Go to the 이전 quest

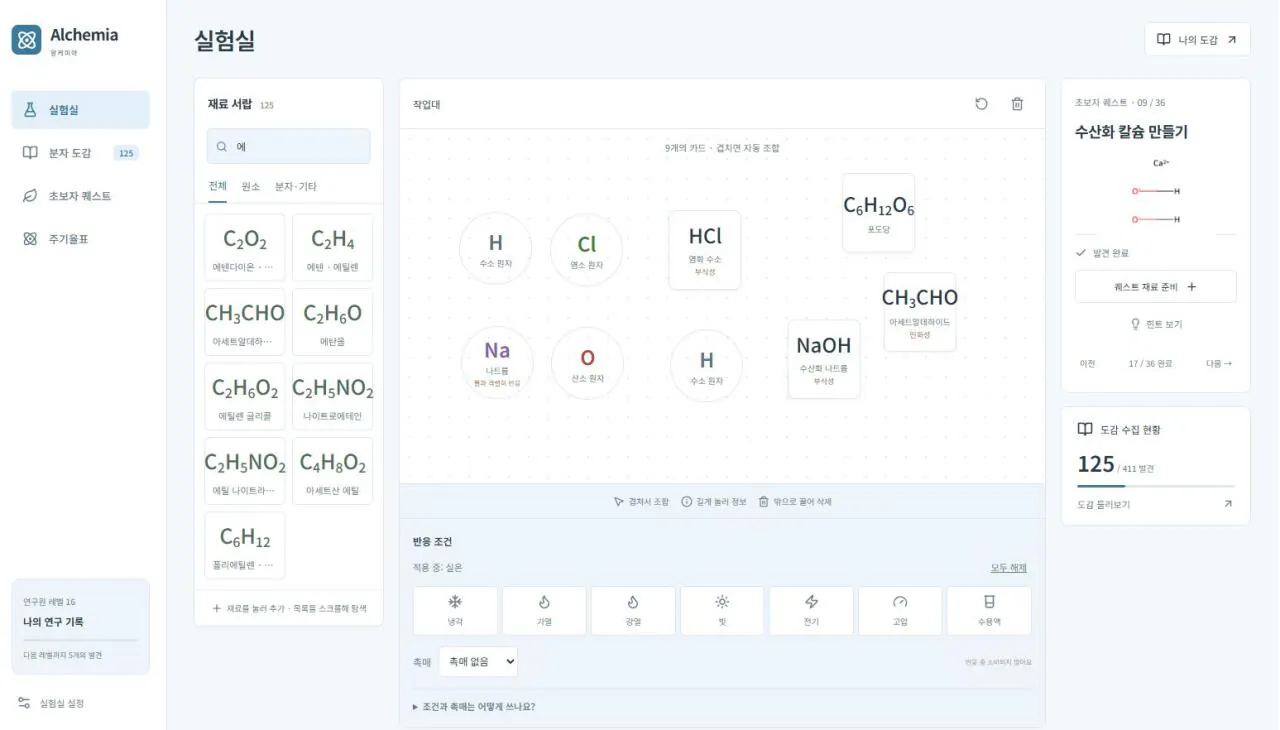click(1087, 364)
